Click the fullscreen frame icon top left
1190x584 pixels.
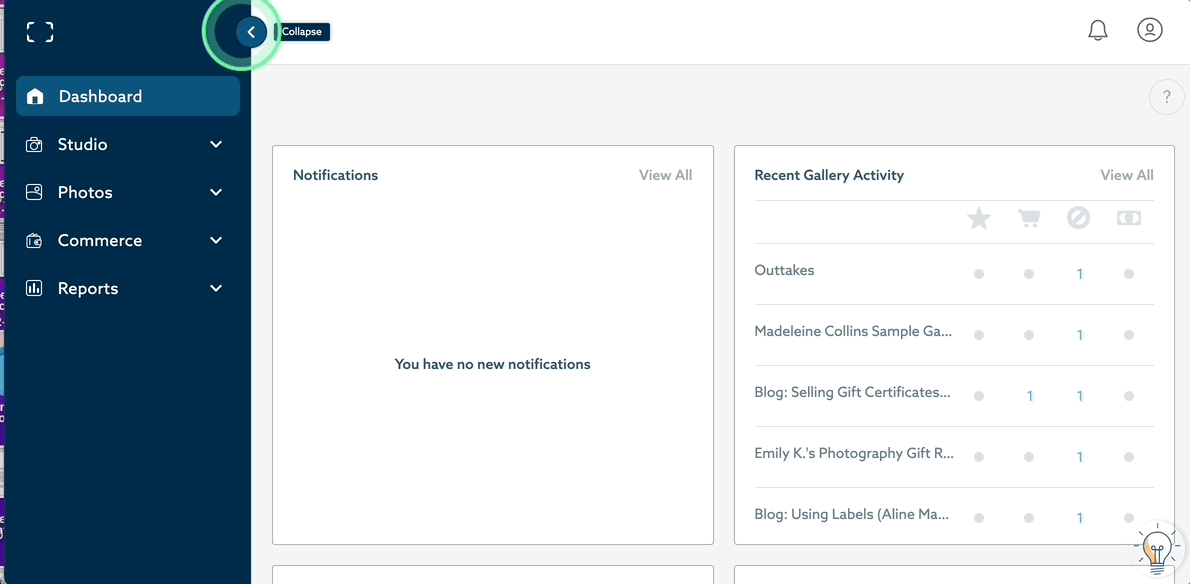pos(39,31)
